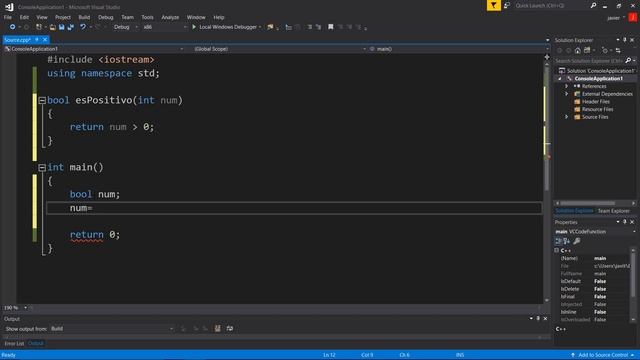Click the feedback icon beside notifications flag
The width and height of the screenshot is (640, 360).
pyautogui.click(x=507, y=5)
